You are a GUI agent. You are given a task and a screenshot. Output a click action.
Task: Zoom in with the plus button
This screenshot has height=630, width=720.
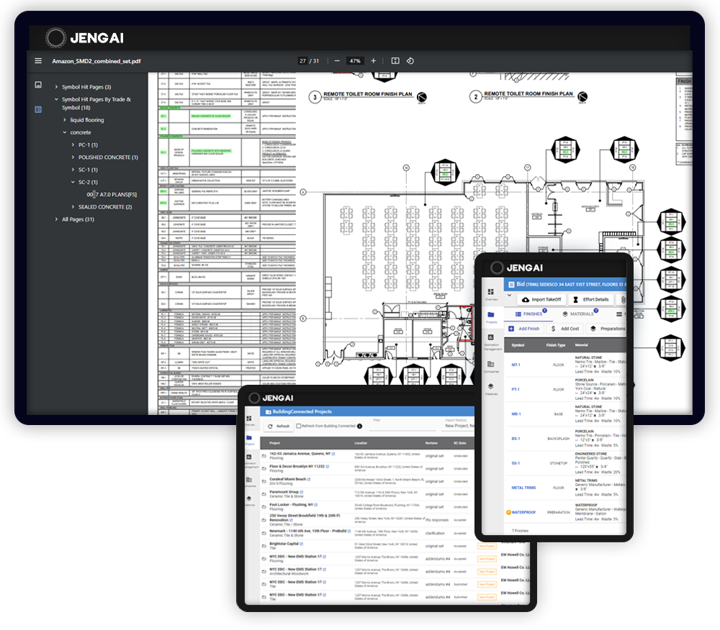(373, 61)
